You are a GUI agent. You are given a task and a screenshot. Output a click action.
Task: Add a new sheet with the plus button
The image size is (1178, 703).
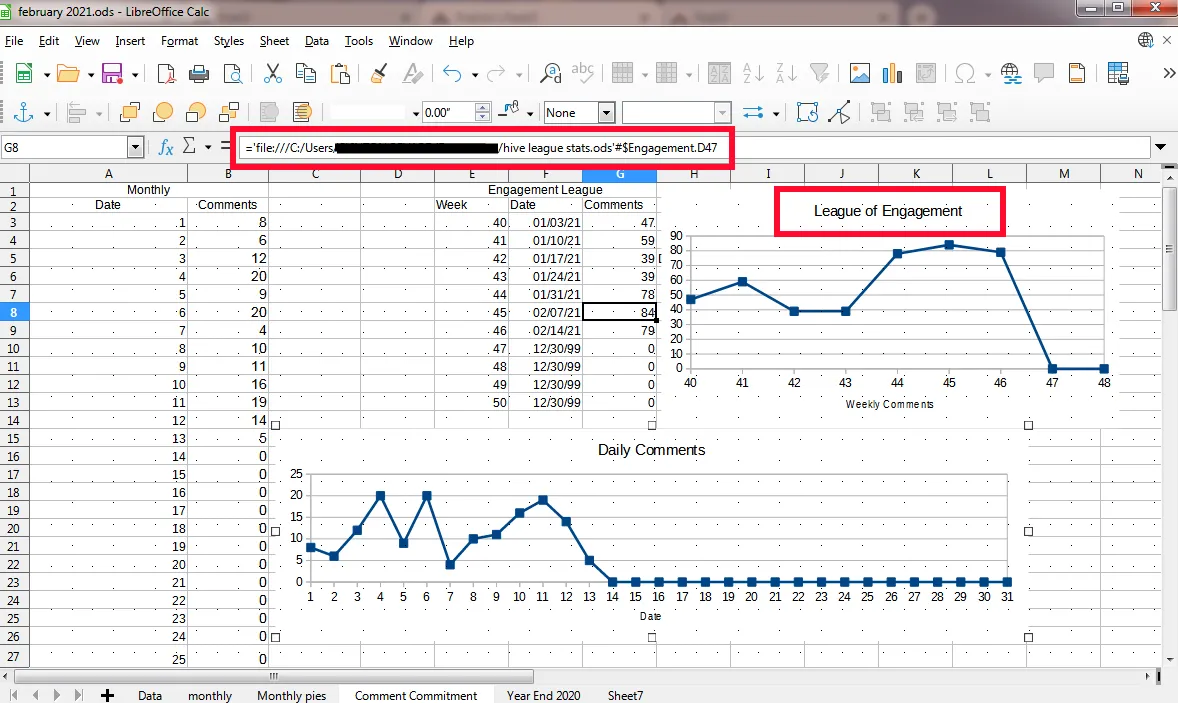107,695
